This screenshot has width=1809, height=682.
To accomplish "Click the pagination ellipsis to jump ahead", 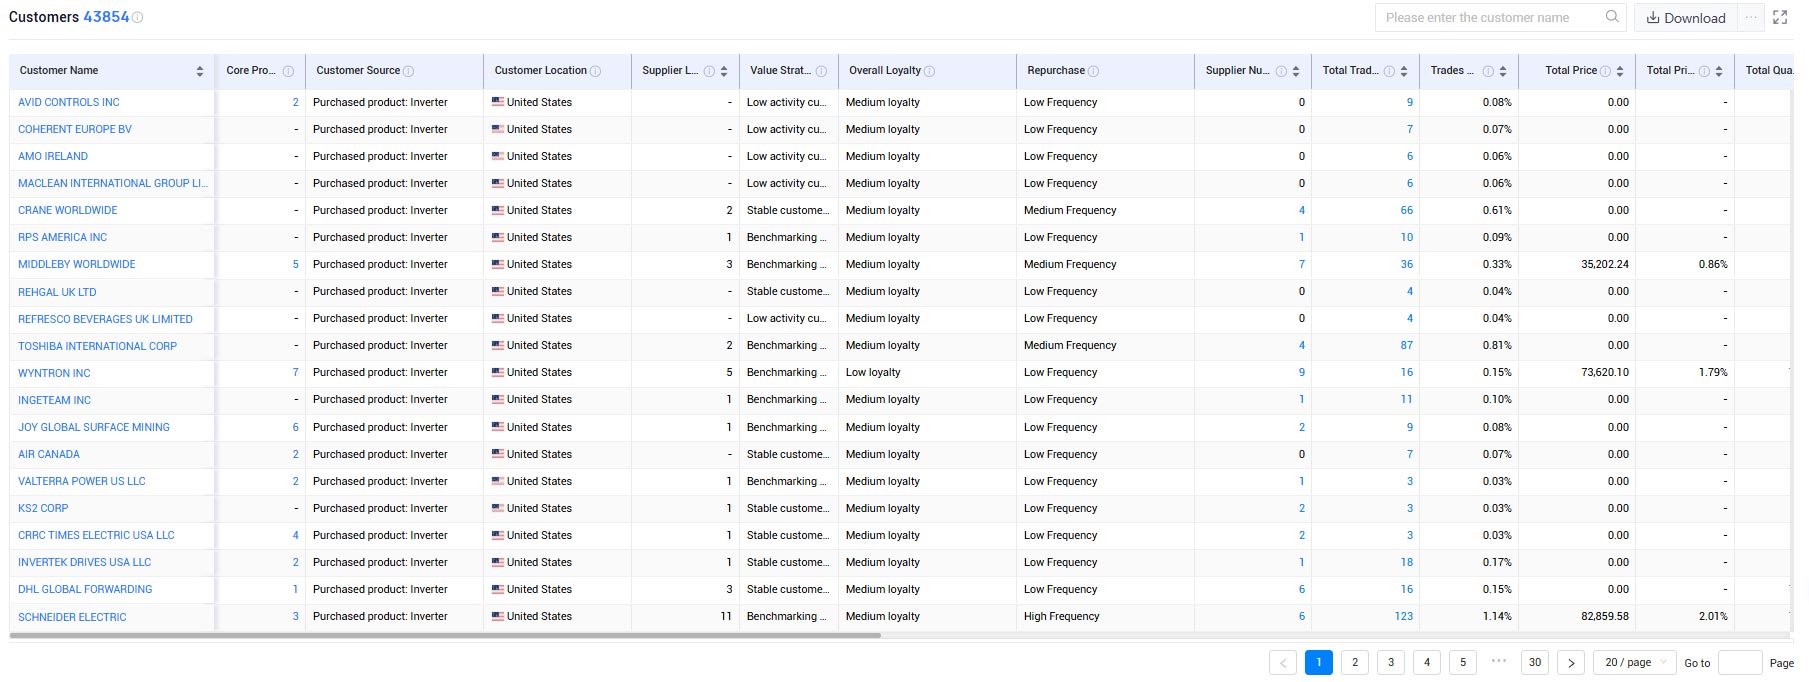I will [1499, 661].
